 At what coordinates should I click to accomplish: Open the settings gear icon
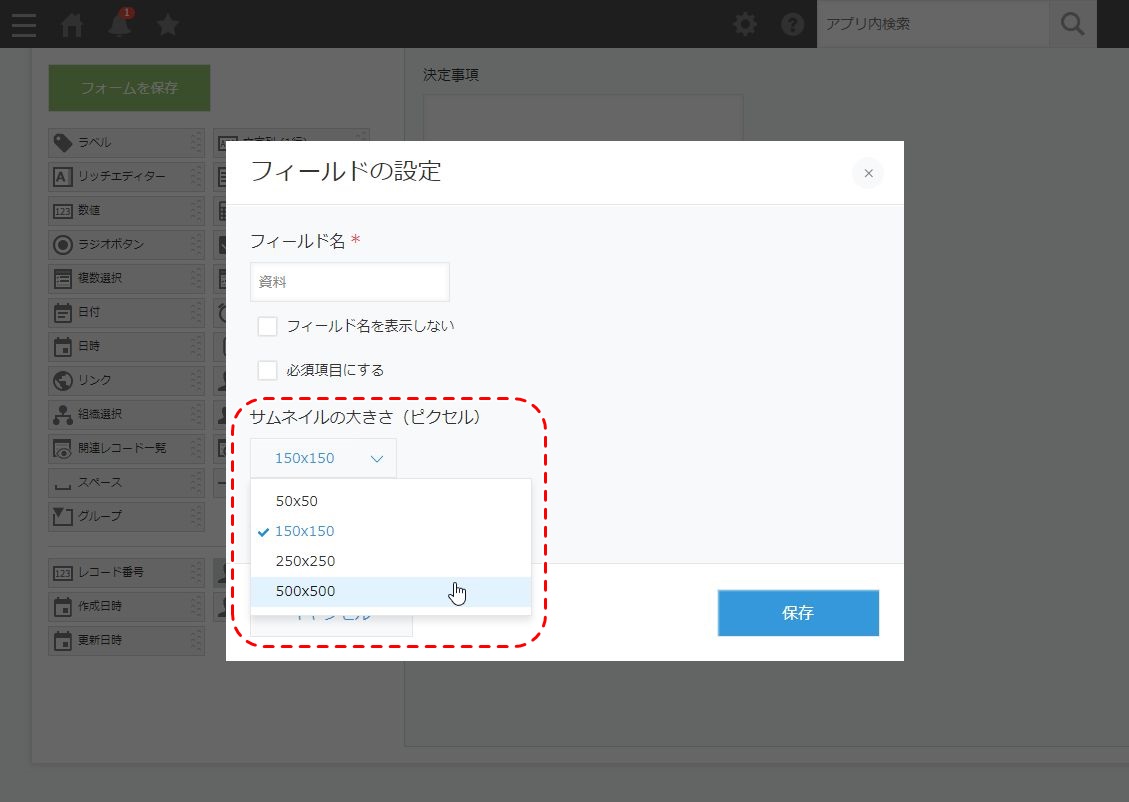(x=745, y=24)
